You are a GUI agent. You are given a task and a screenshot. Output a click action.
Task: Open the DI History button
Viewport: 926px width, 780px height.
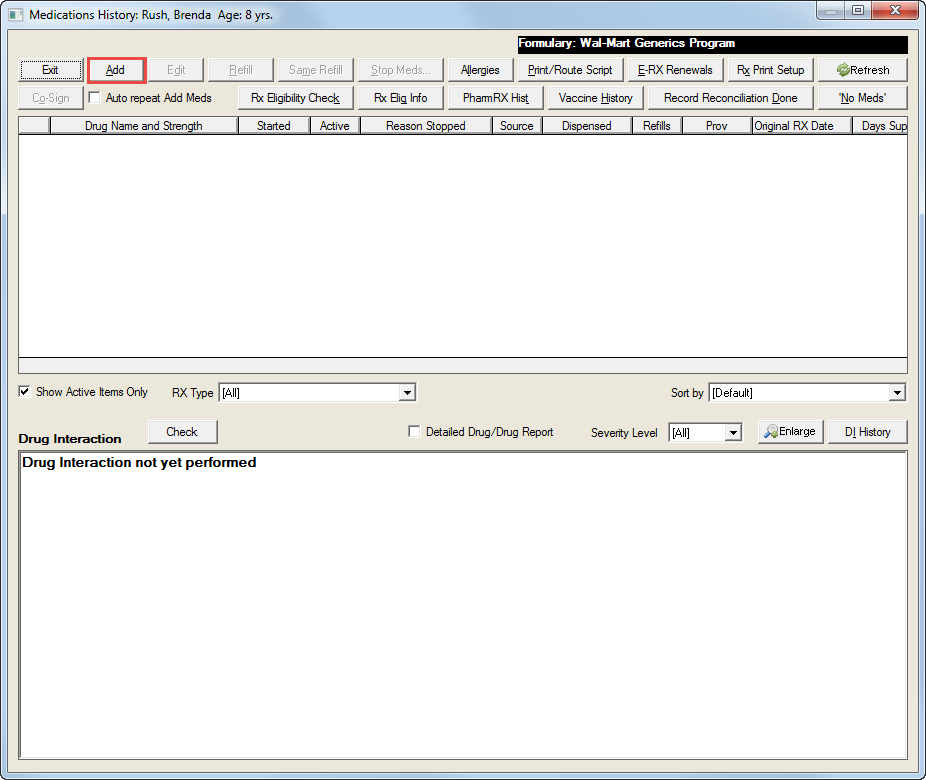pyautogui.click(x=867, y=432)
